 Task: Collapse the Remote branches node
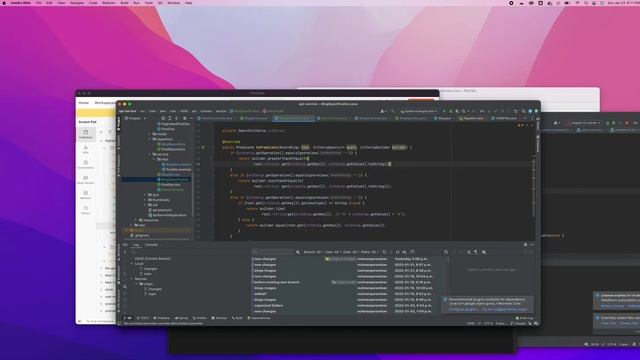[131, 279]
